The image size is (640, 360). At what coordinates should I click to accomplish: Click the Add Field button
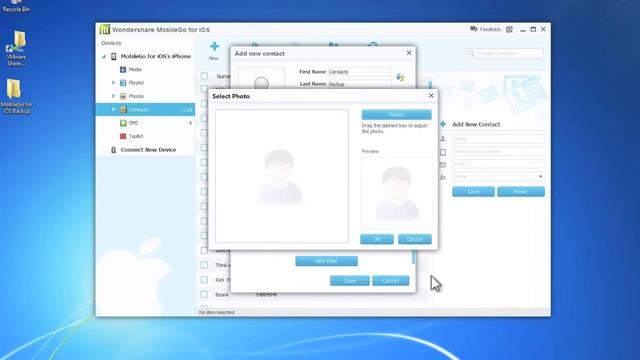[x=327, y=261]
